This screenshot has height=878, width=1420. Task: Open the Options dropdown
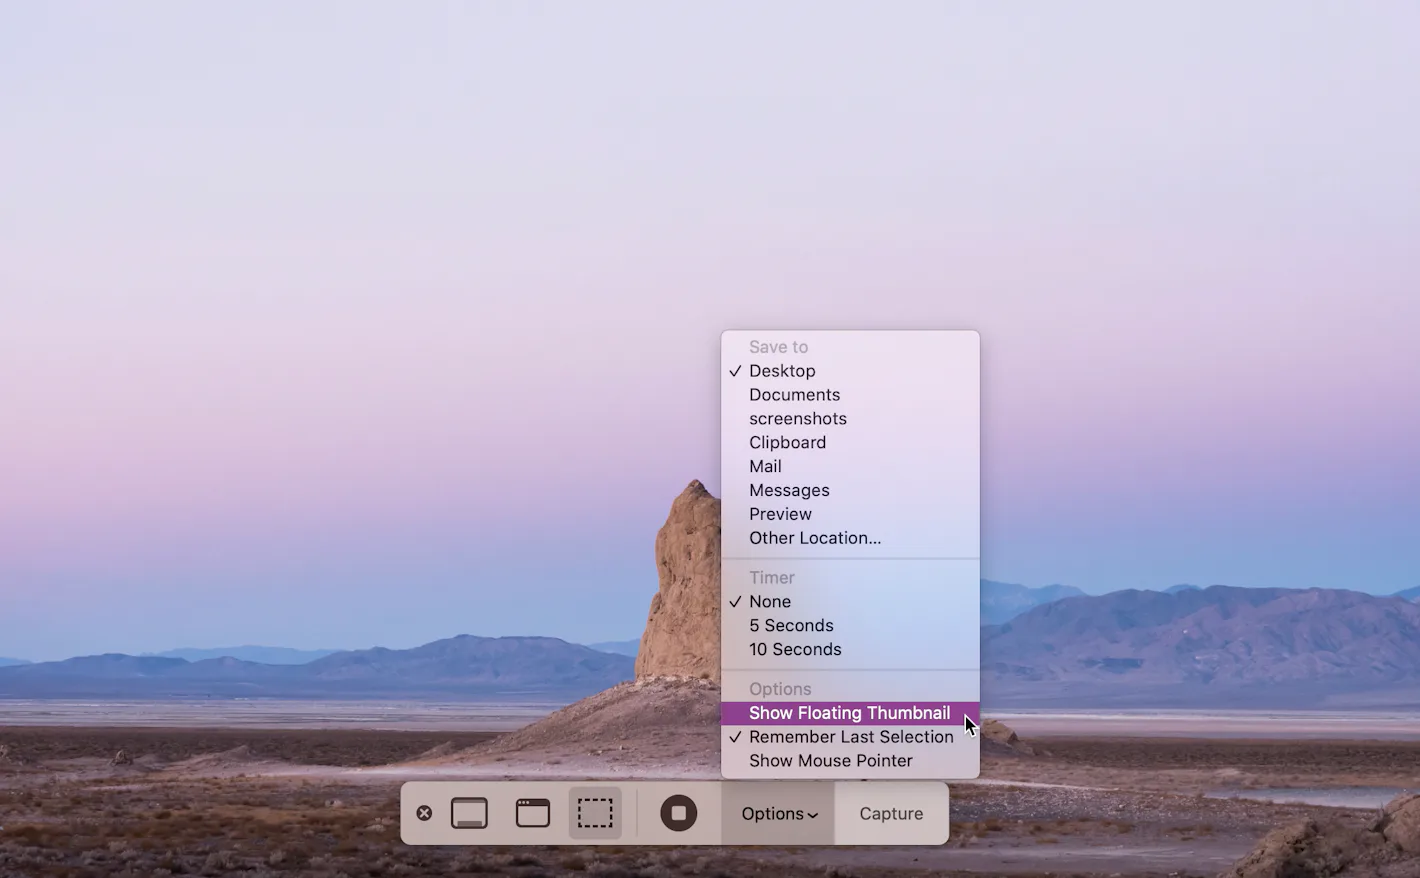click(x=779, y=814)
